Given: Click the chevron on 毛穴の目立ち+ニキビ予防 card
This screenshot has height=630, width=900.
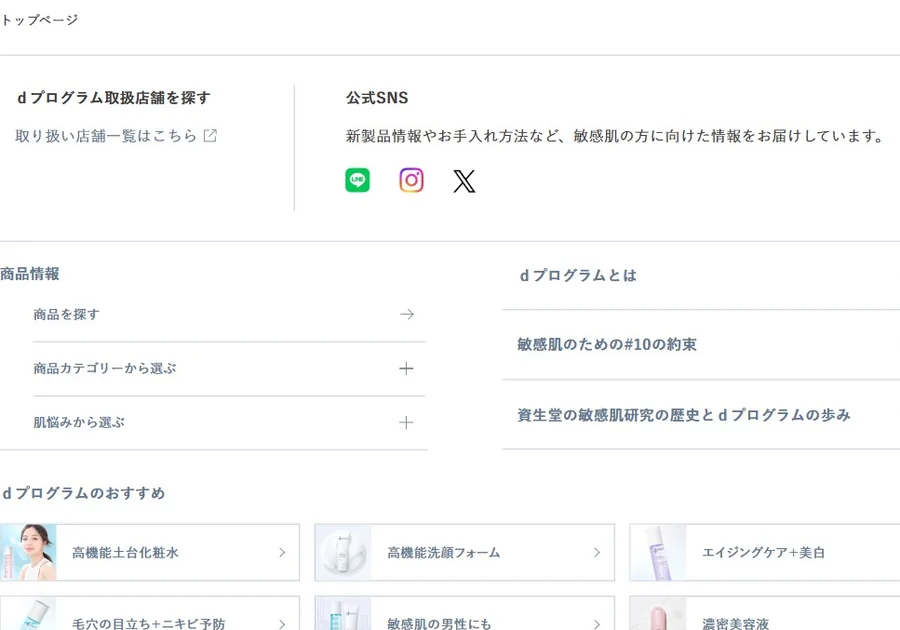Looking at the screenshot, I should pos(282,624).
